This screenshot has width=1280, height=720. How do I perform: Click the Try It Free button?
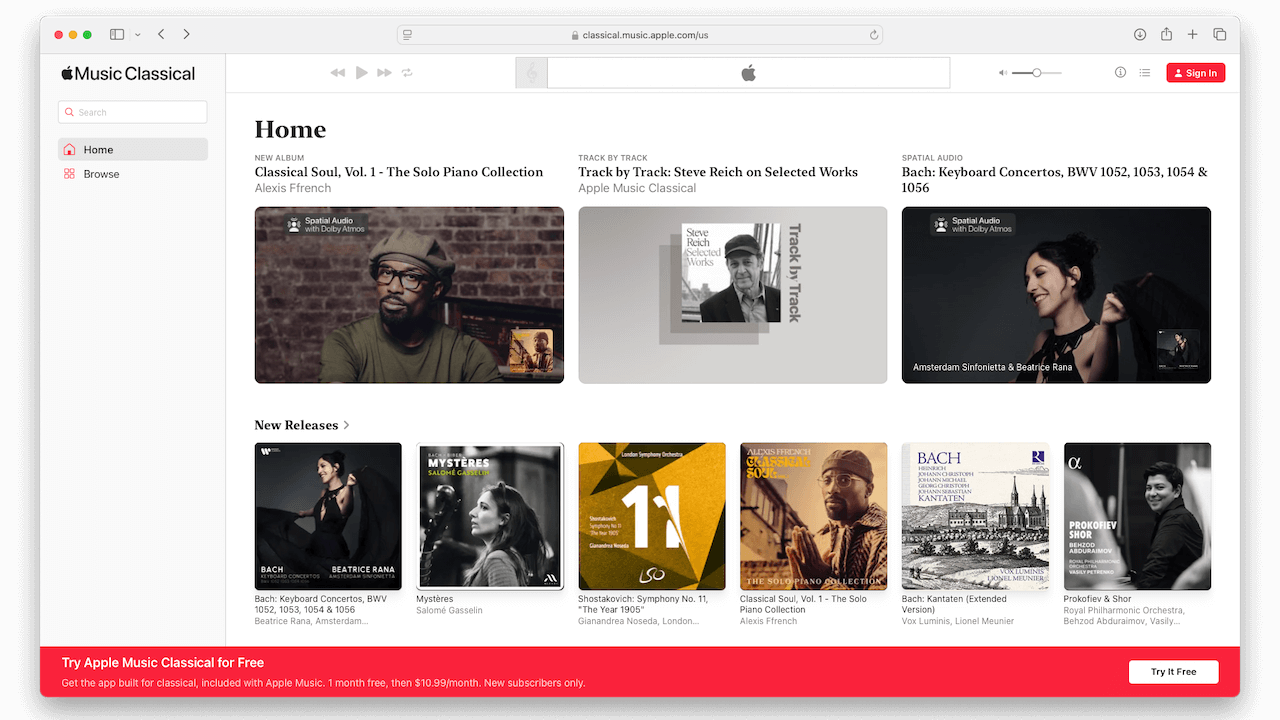pos(1173,672)
